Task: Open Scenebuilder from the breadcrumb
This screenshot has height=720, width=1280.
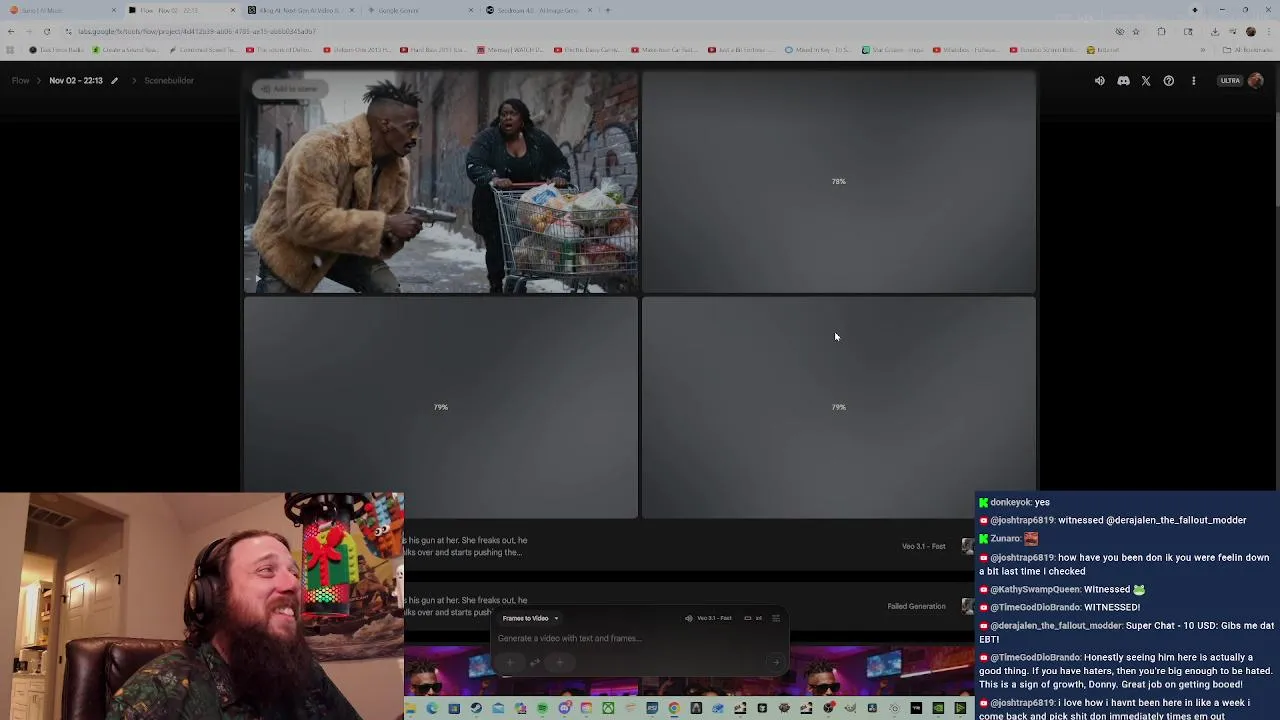Action: pyautogui.click(x=169, y=80)
